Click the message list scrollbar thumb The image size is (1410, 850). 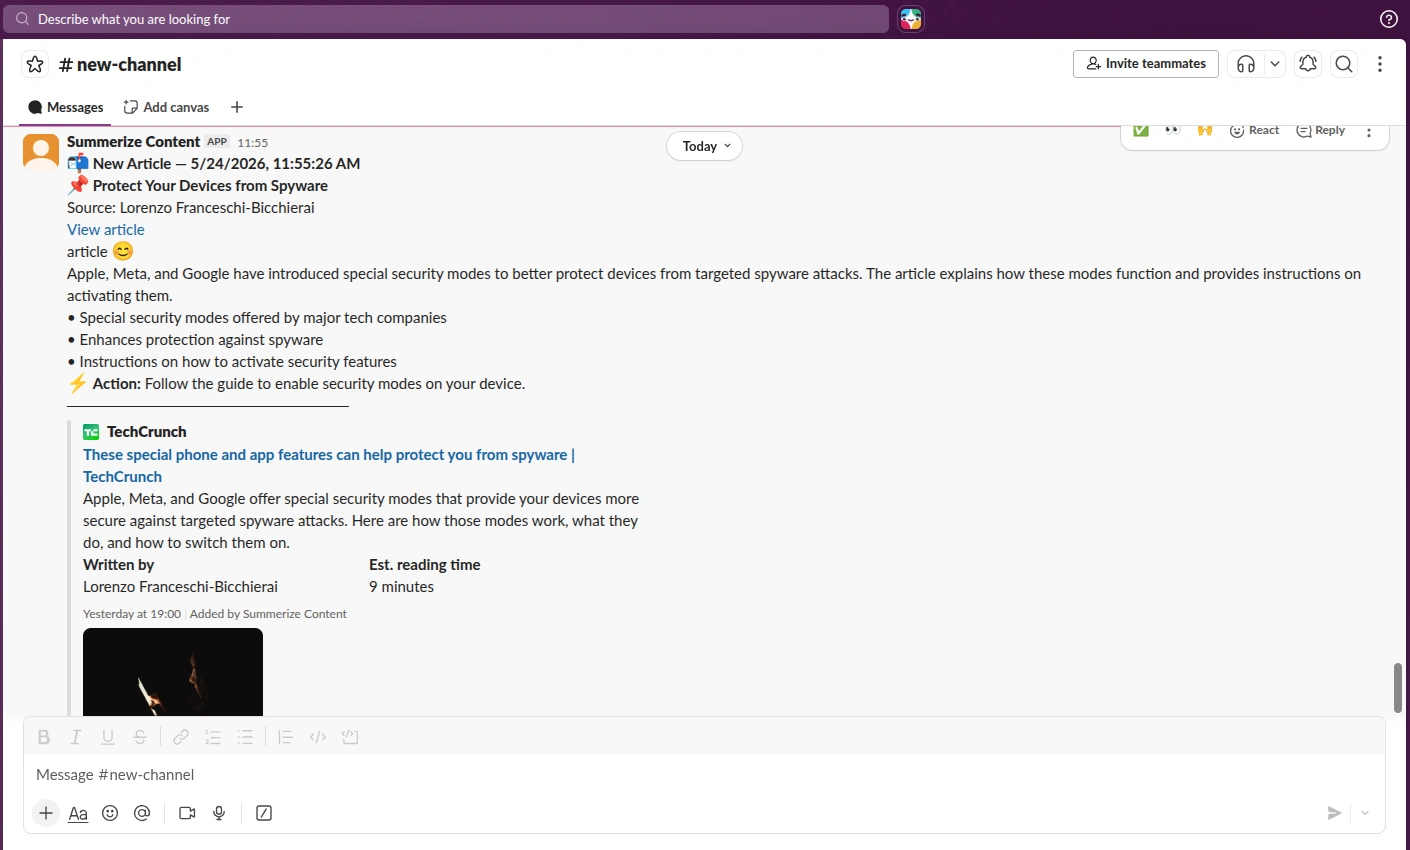tap(1397, 687)
